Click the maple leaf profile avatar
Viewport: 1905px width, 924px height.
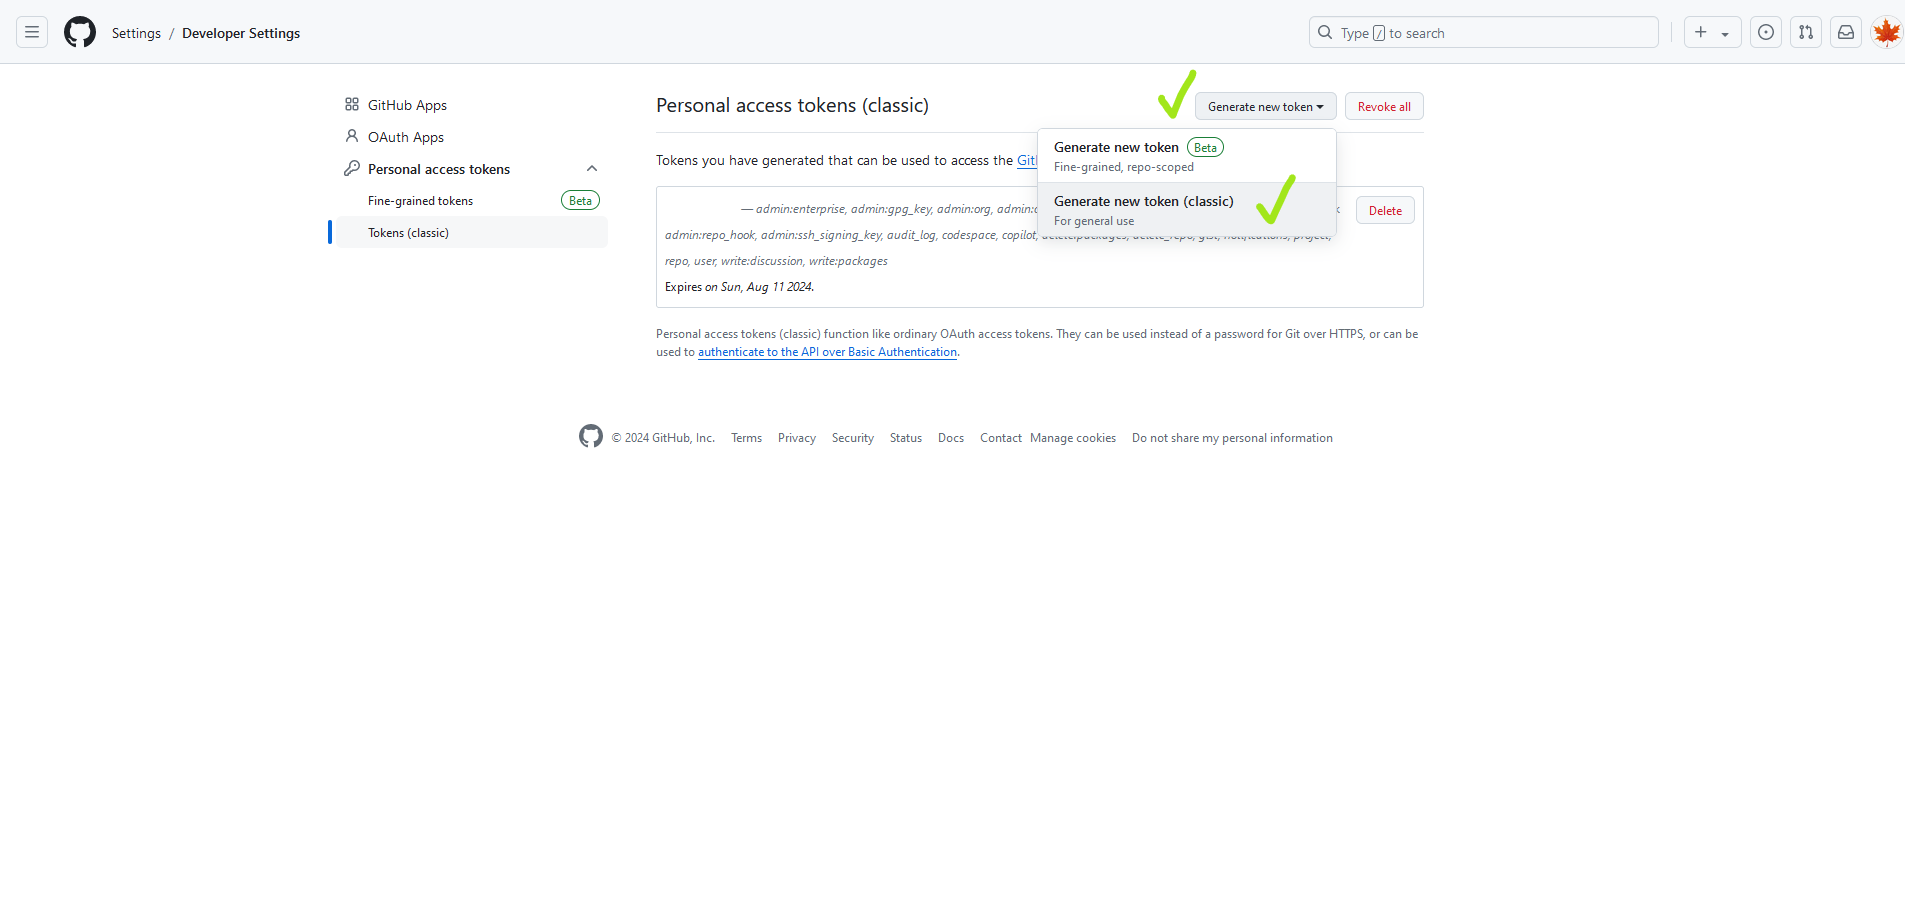pos(1886,33)
